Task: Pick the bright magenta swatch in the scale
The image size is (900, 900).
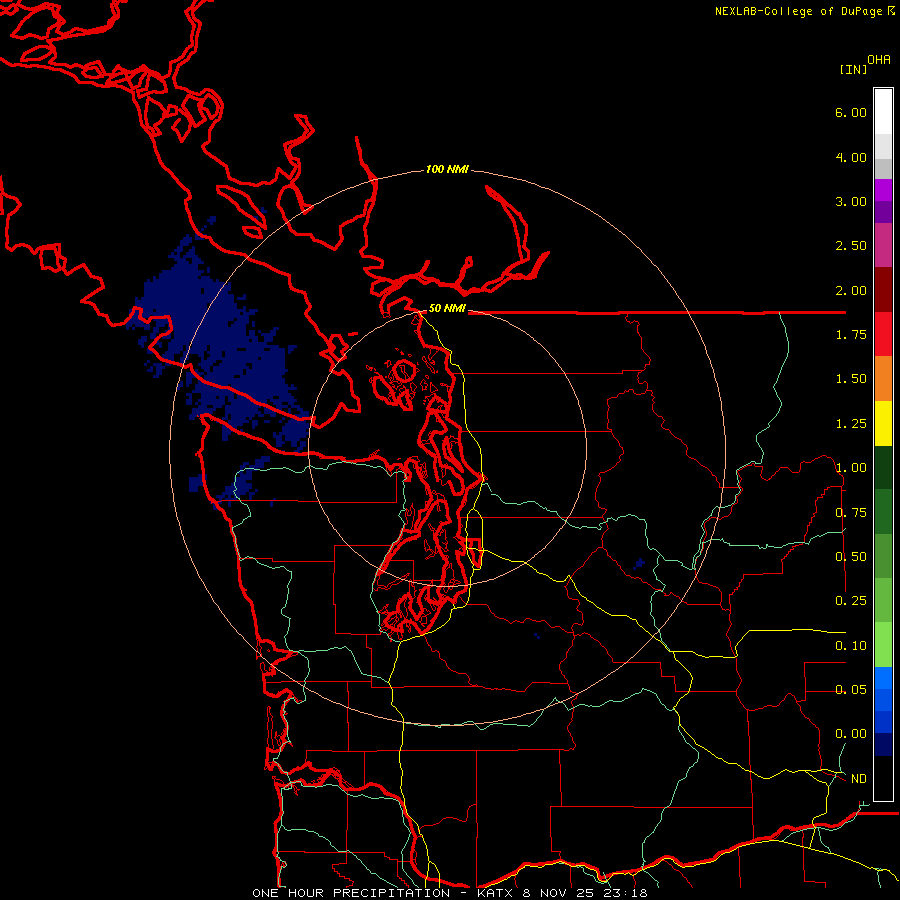Action: tap(883, 190)
